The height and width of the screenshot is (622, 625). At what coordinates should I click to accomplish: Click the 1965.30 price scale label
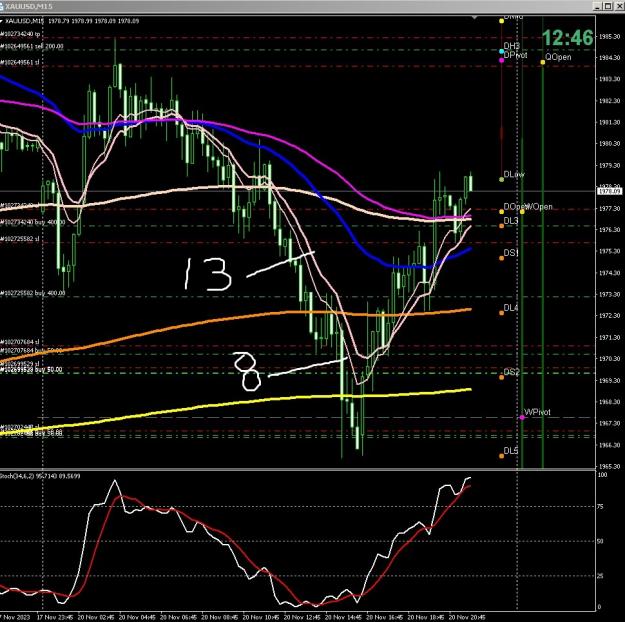(609, 466)
